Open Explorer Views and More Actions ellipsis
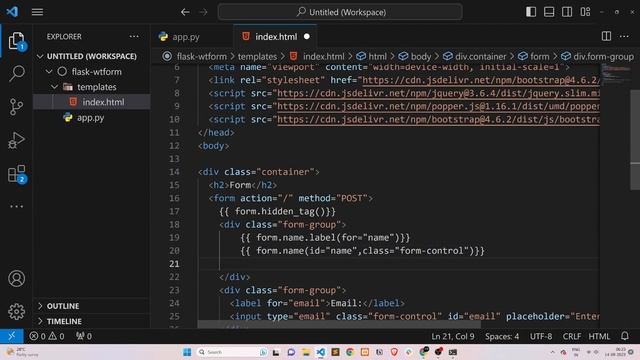 tap(134, 36)
